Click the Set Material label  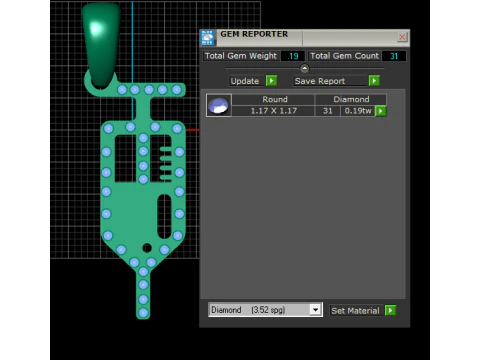355,311
